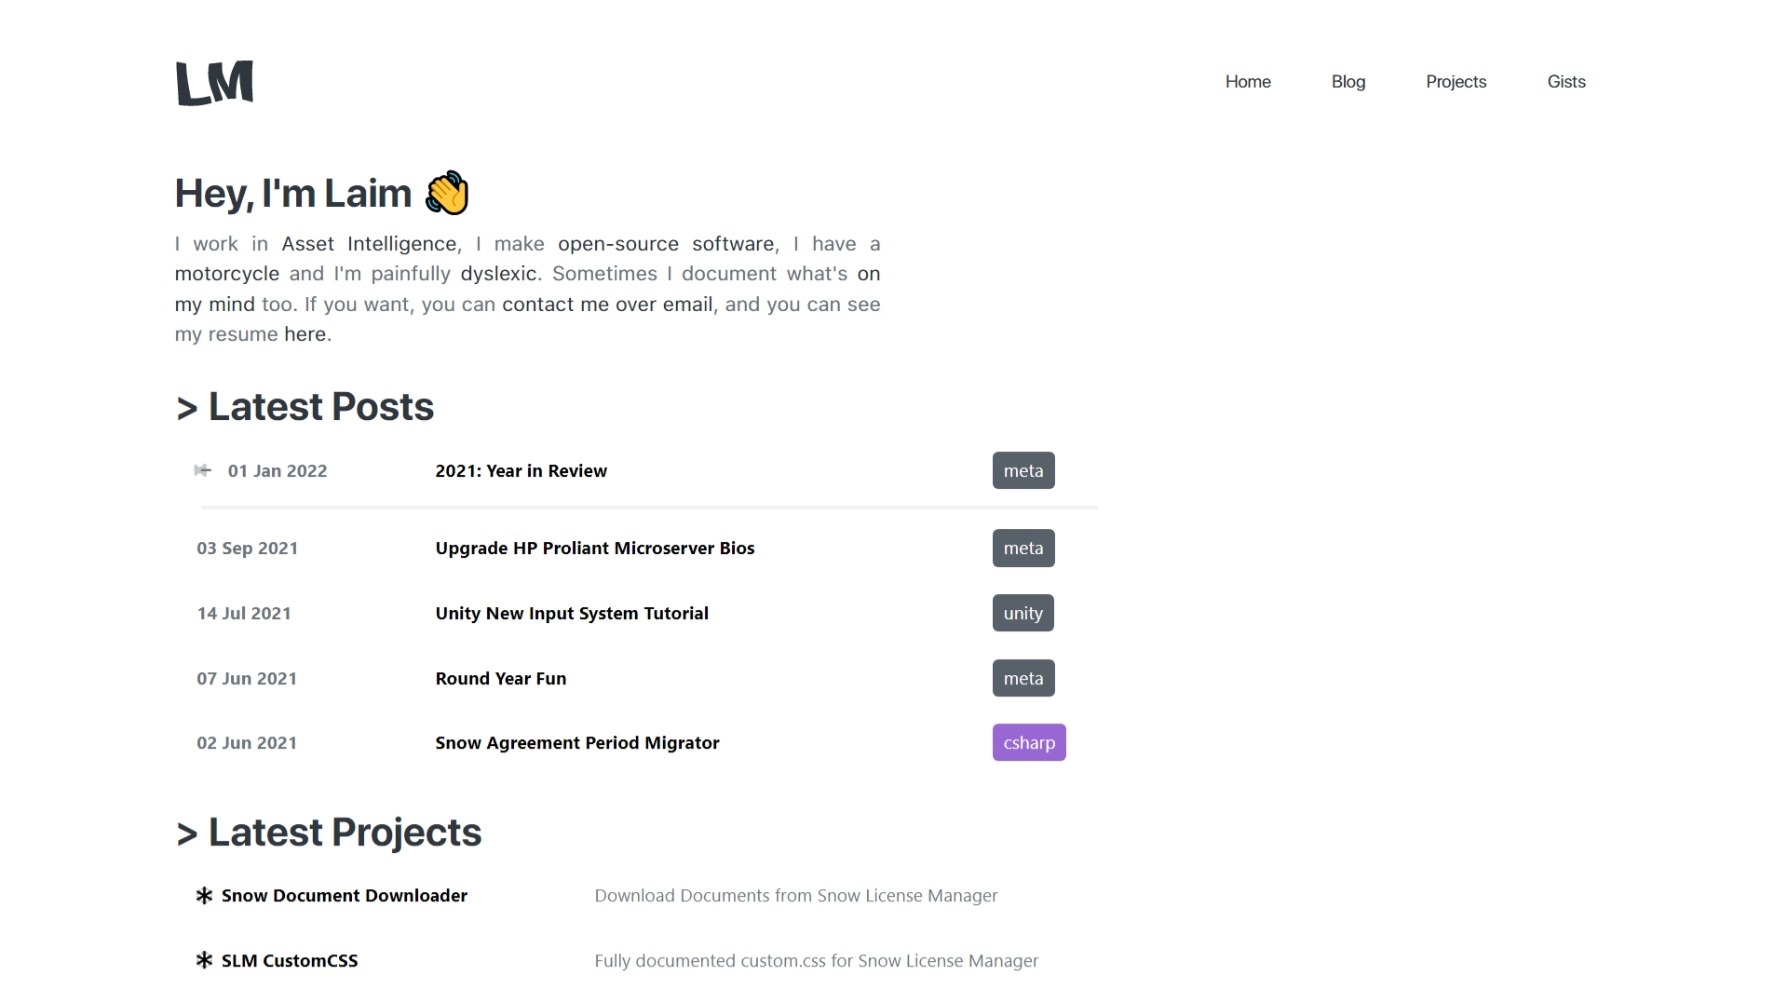Read Upgrade HP Proliant Microserver Bios post

coord(594,548)
